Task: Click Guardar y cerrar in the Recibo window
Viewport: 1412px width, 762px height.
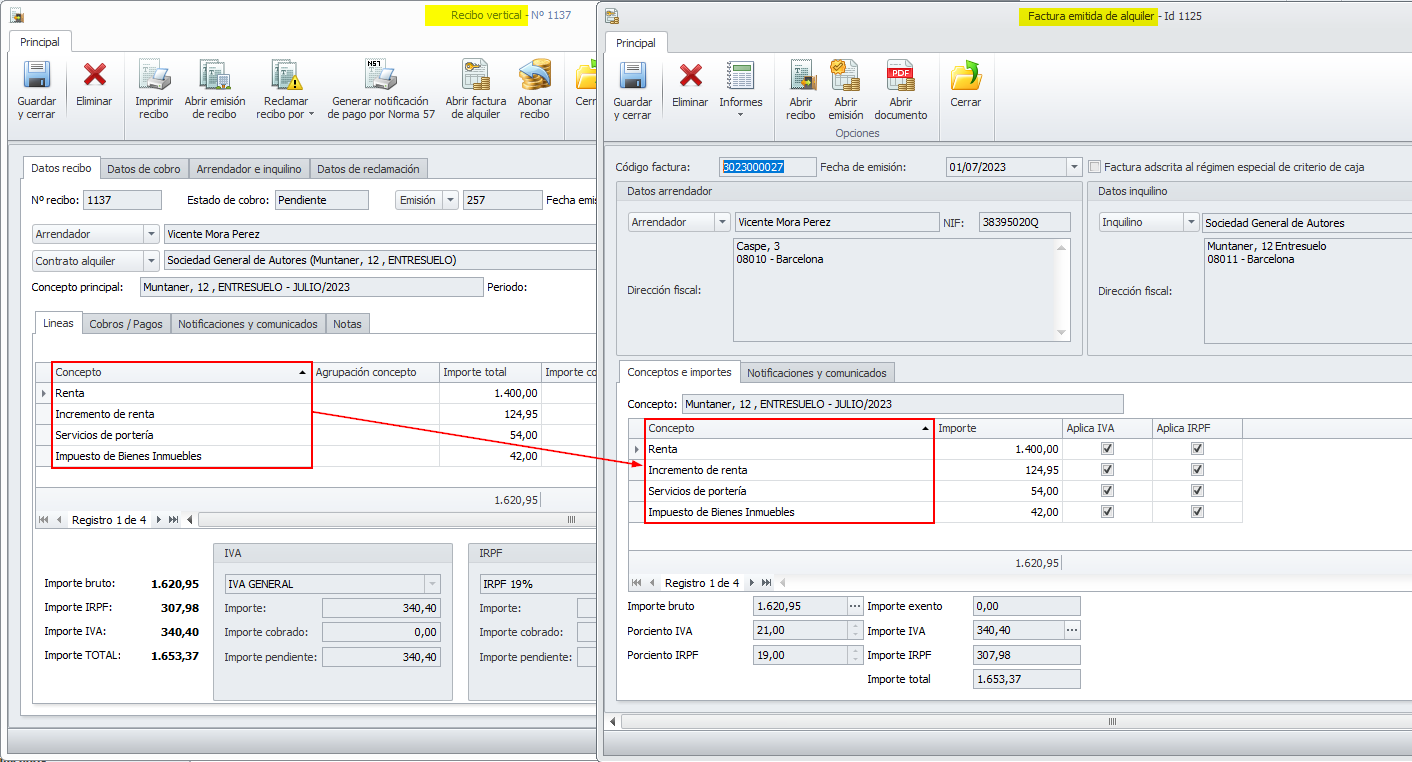Action: coord(36,89)
